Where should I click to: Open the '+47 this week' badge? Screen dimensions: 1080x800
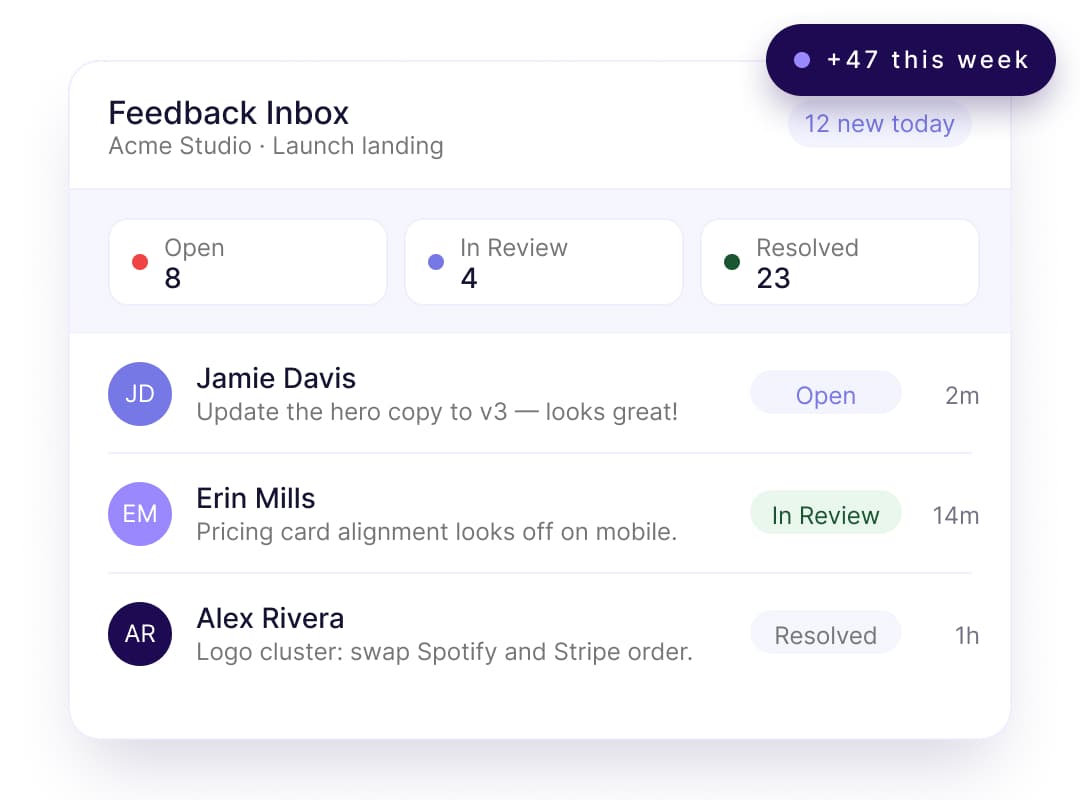tap(911, 60)
